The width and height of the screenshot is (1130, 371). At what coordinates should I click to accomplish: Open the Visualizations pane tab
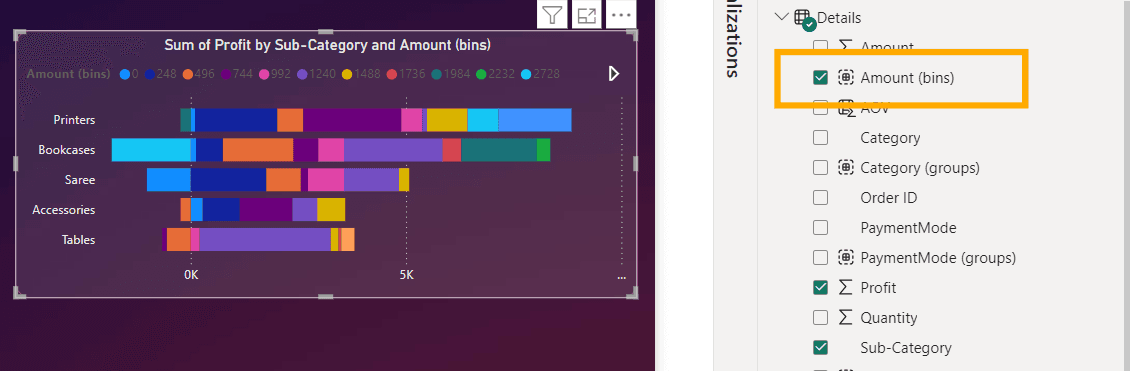(733, 39)
